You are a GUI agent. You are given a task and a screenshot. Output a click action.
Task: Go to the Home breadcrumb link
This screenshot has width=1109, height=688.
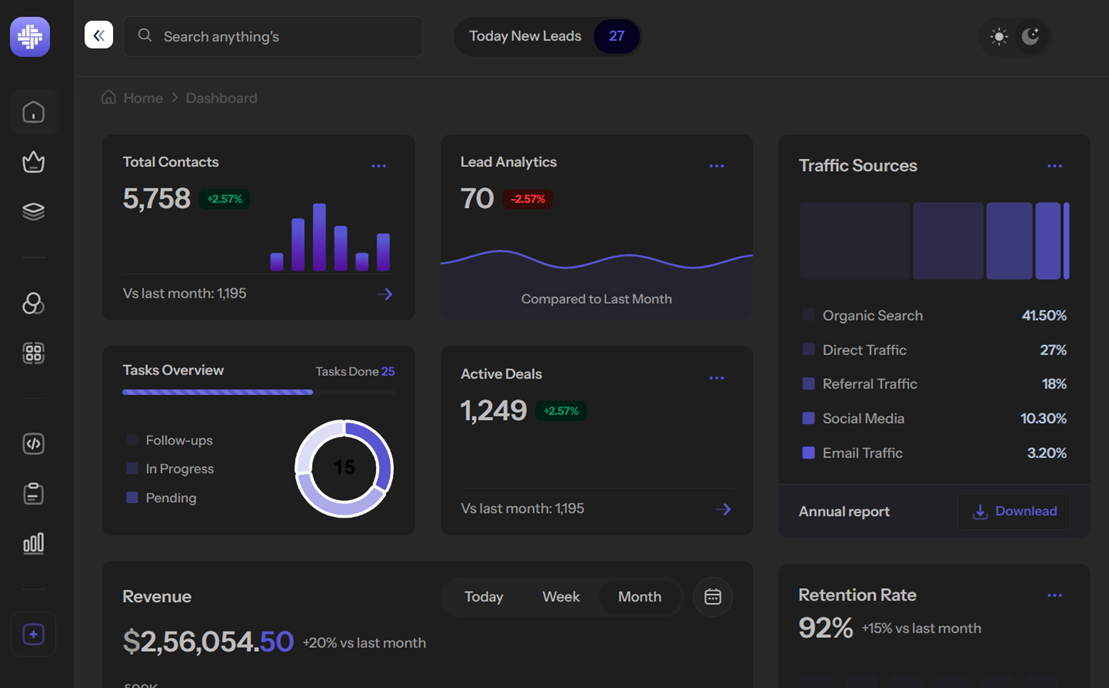coord(143,98)
